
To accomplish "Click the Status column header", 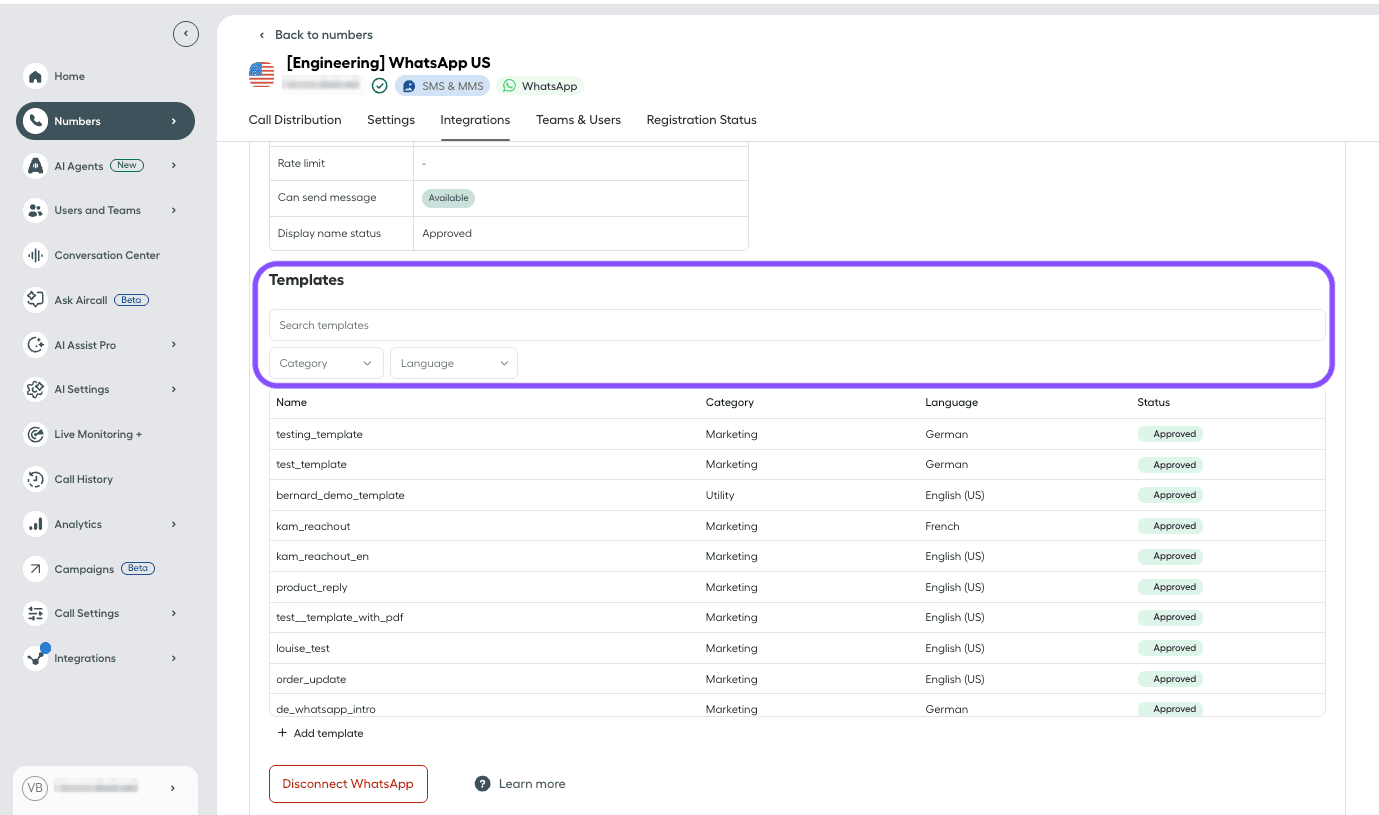I will (x=1153, y=402).
